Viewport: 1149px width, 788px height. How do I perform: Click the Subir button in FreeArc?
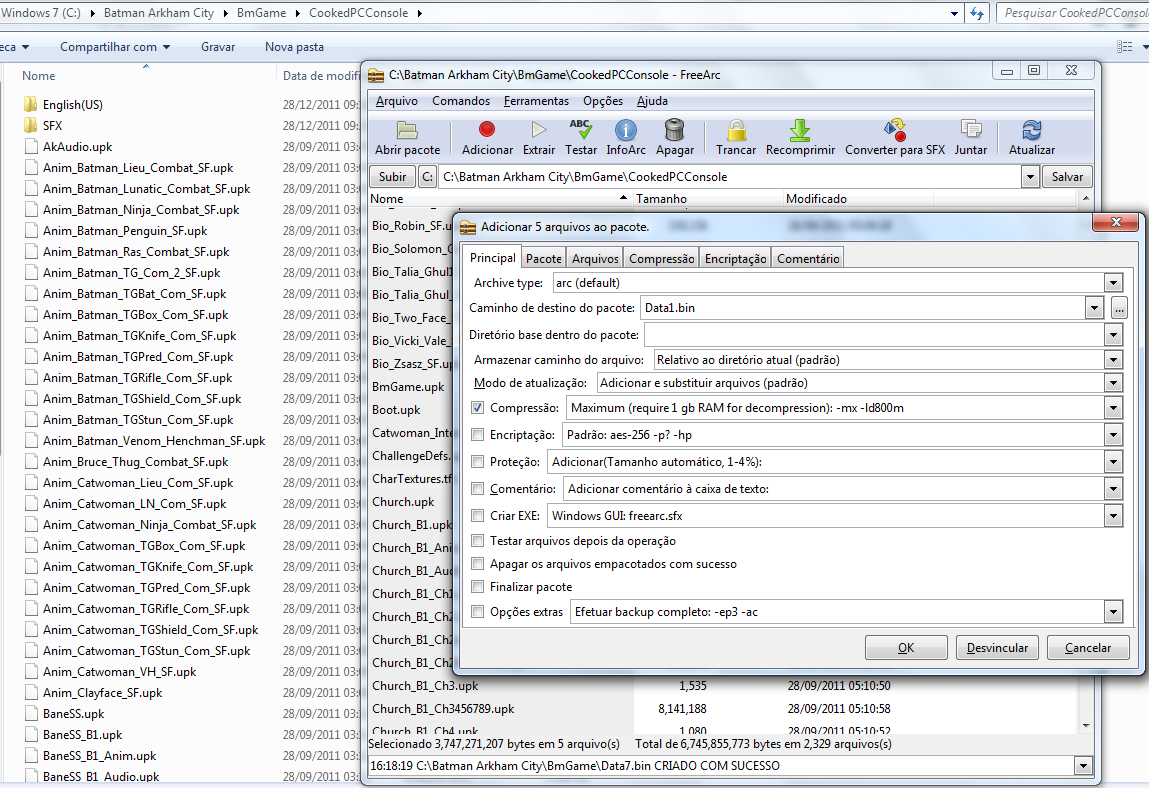(x=392, y=177)
